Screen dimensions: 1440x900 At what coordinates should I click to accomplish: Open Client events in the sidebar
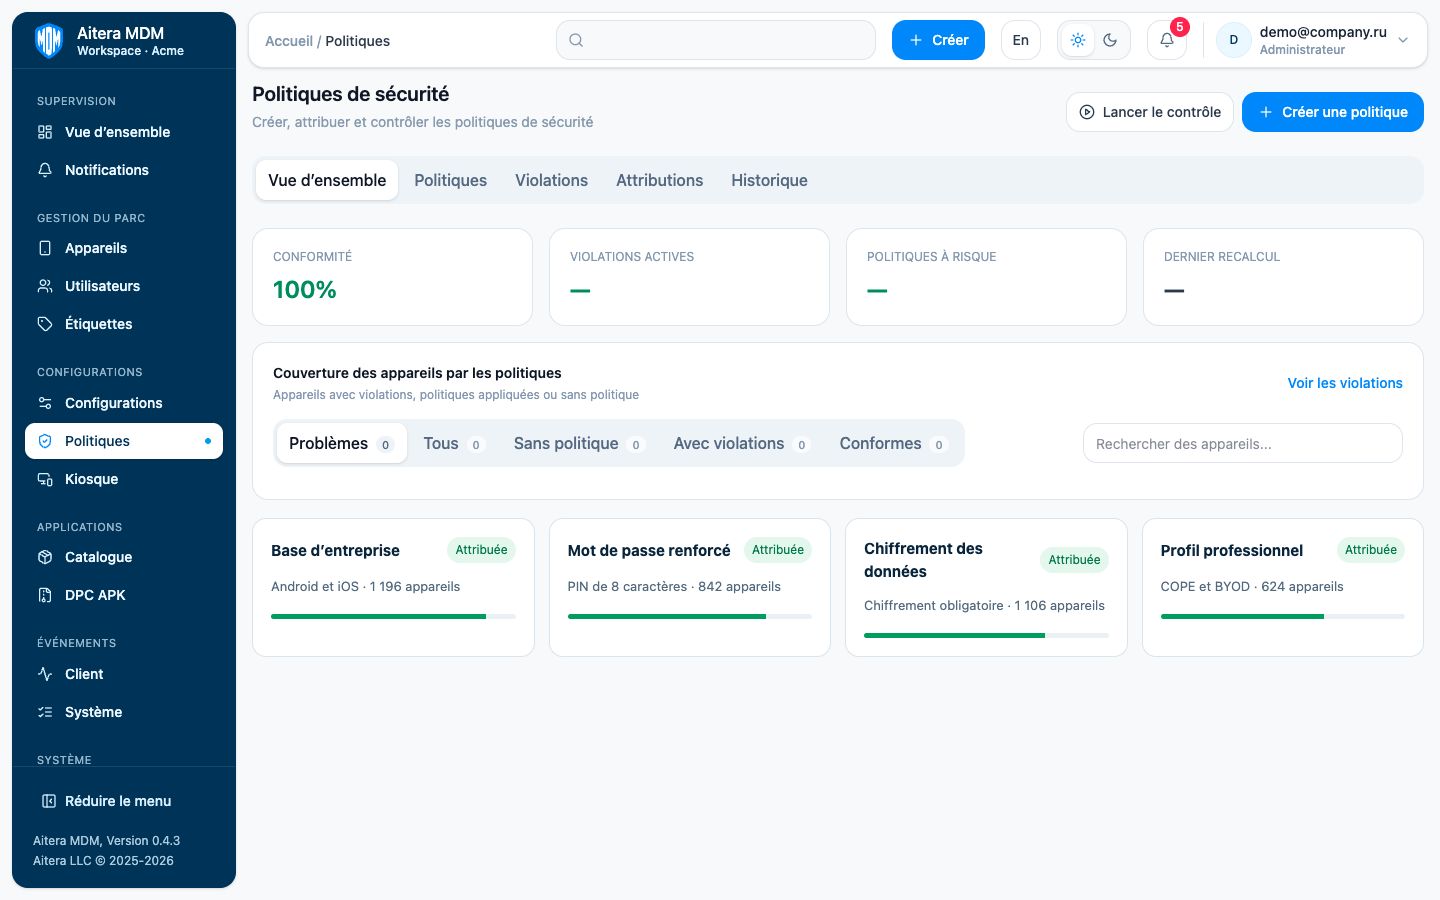[124, 674]
